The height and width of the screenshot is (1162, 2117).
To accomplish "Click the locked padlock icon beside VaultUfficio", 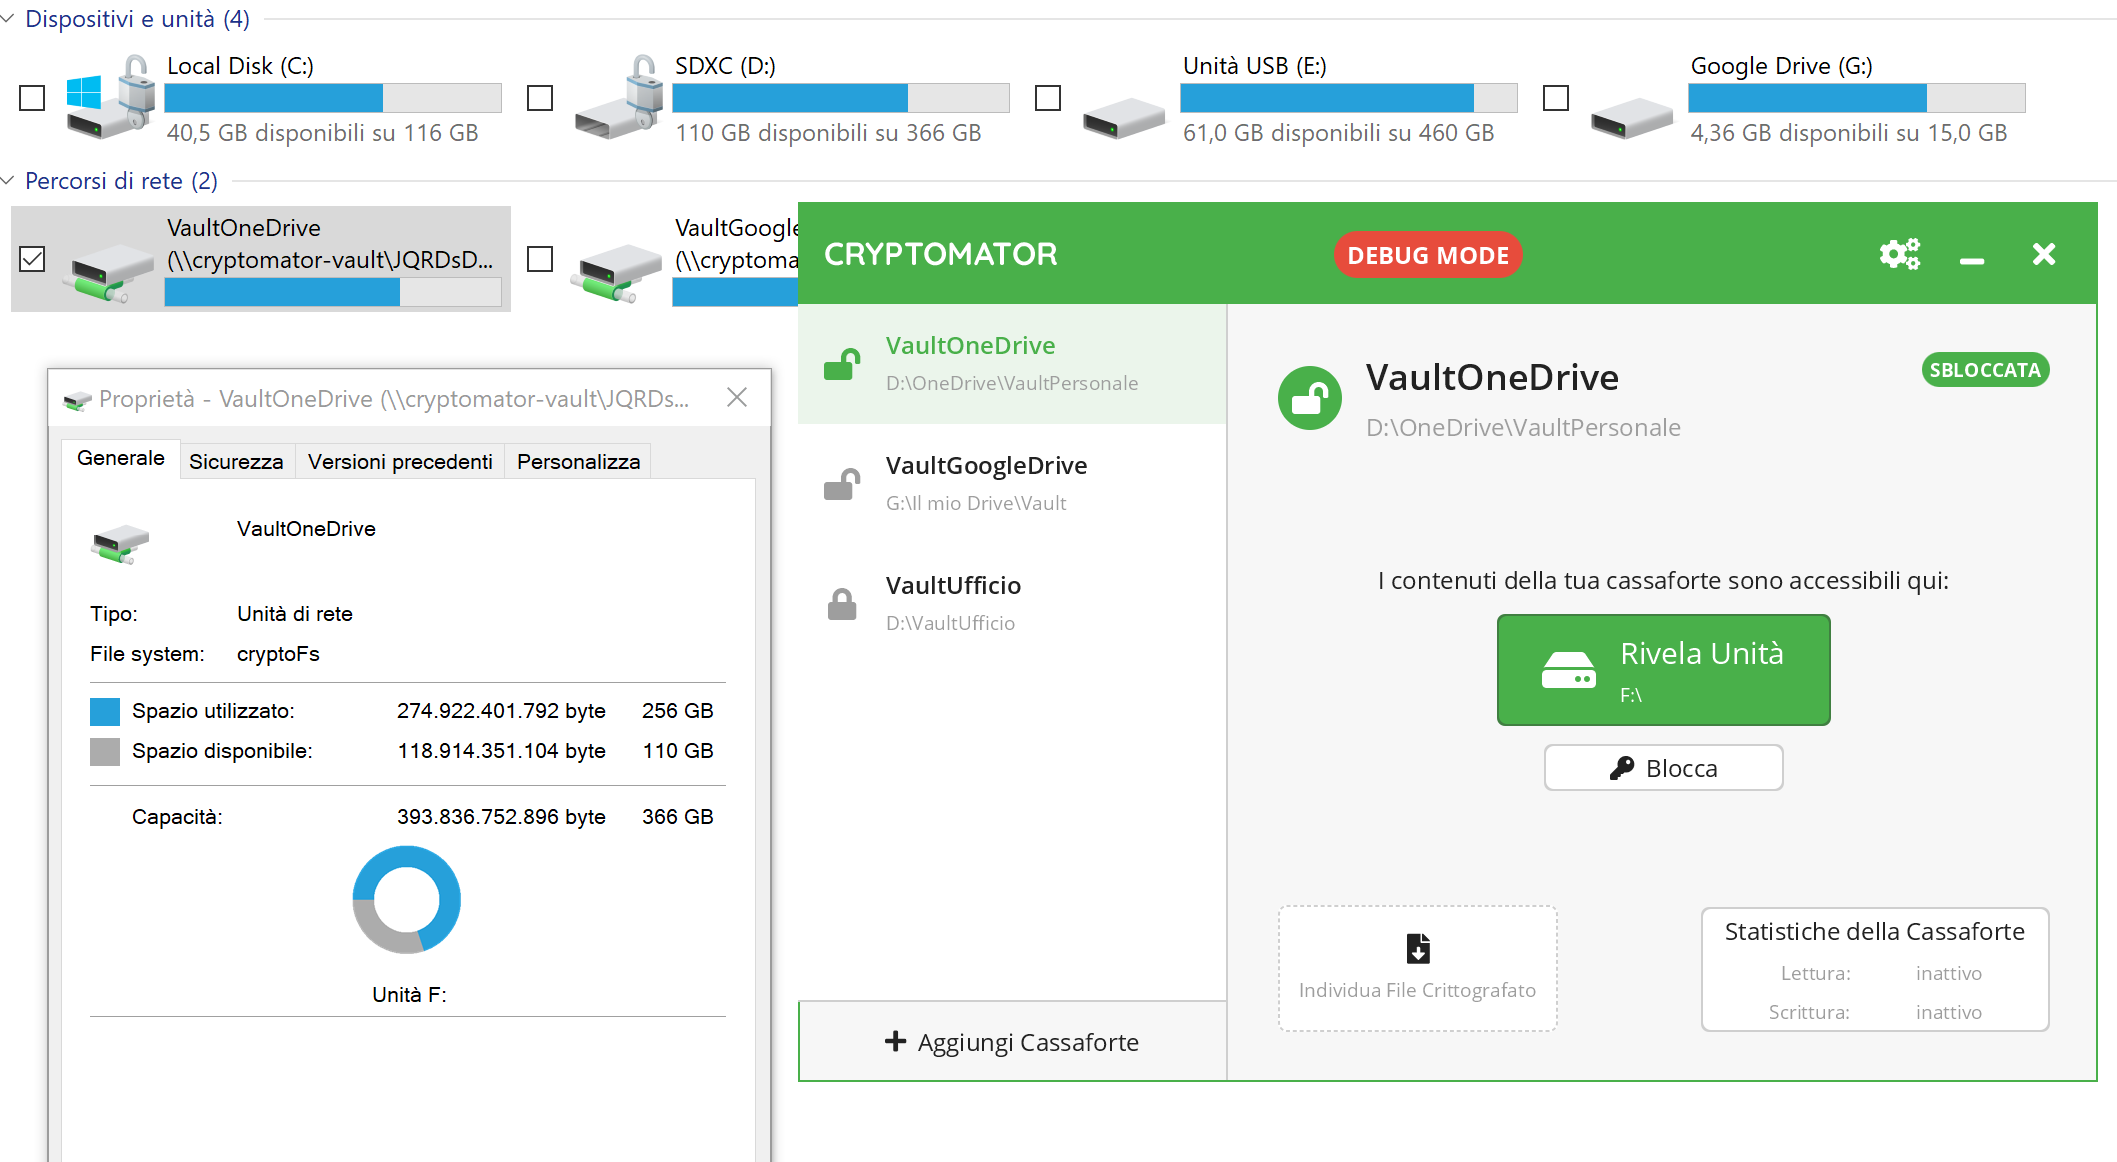I will [842, 604].
